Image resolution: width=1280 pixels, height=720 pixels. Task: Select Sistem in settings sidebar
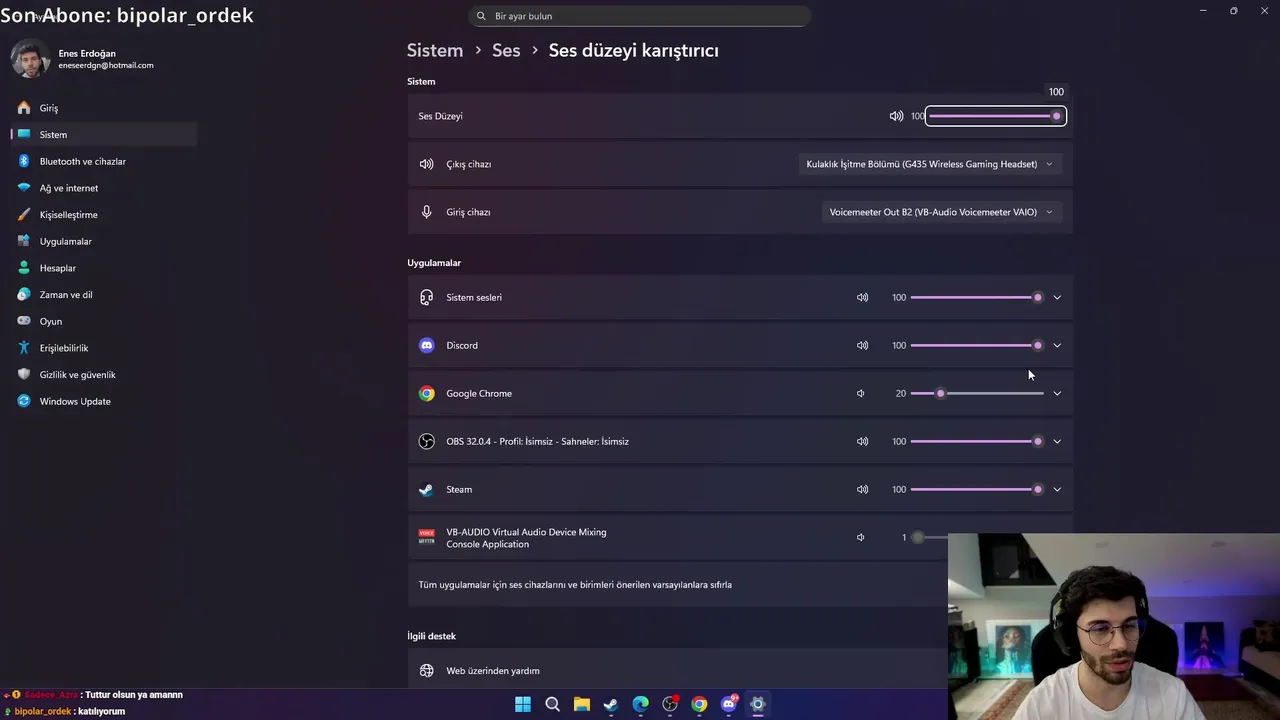(104, 134)
